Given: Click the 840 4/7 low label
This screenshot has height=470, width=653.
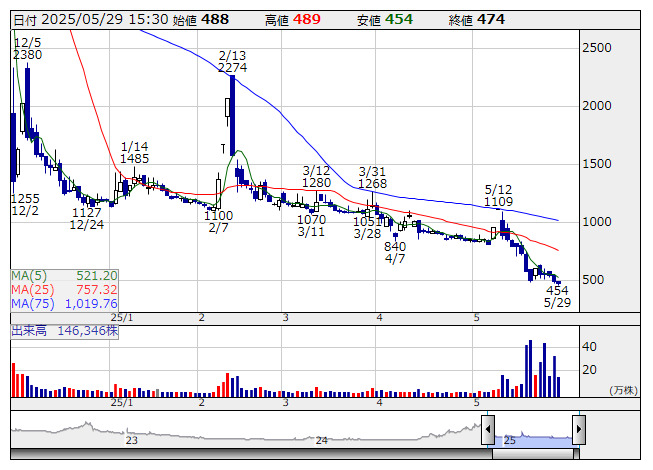Looking at the screenshot, I should point(395,252).
